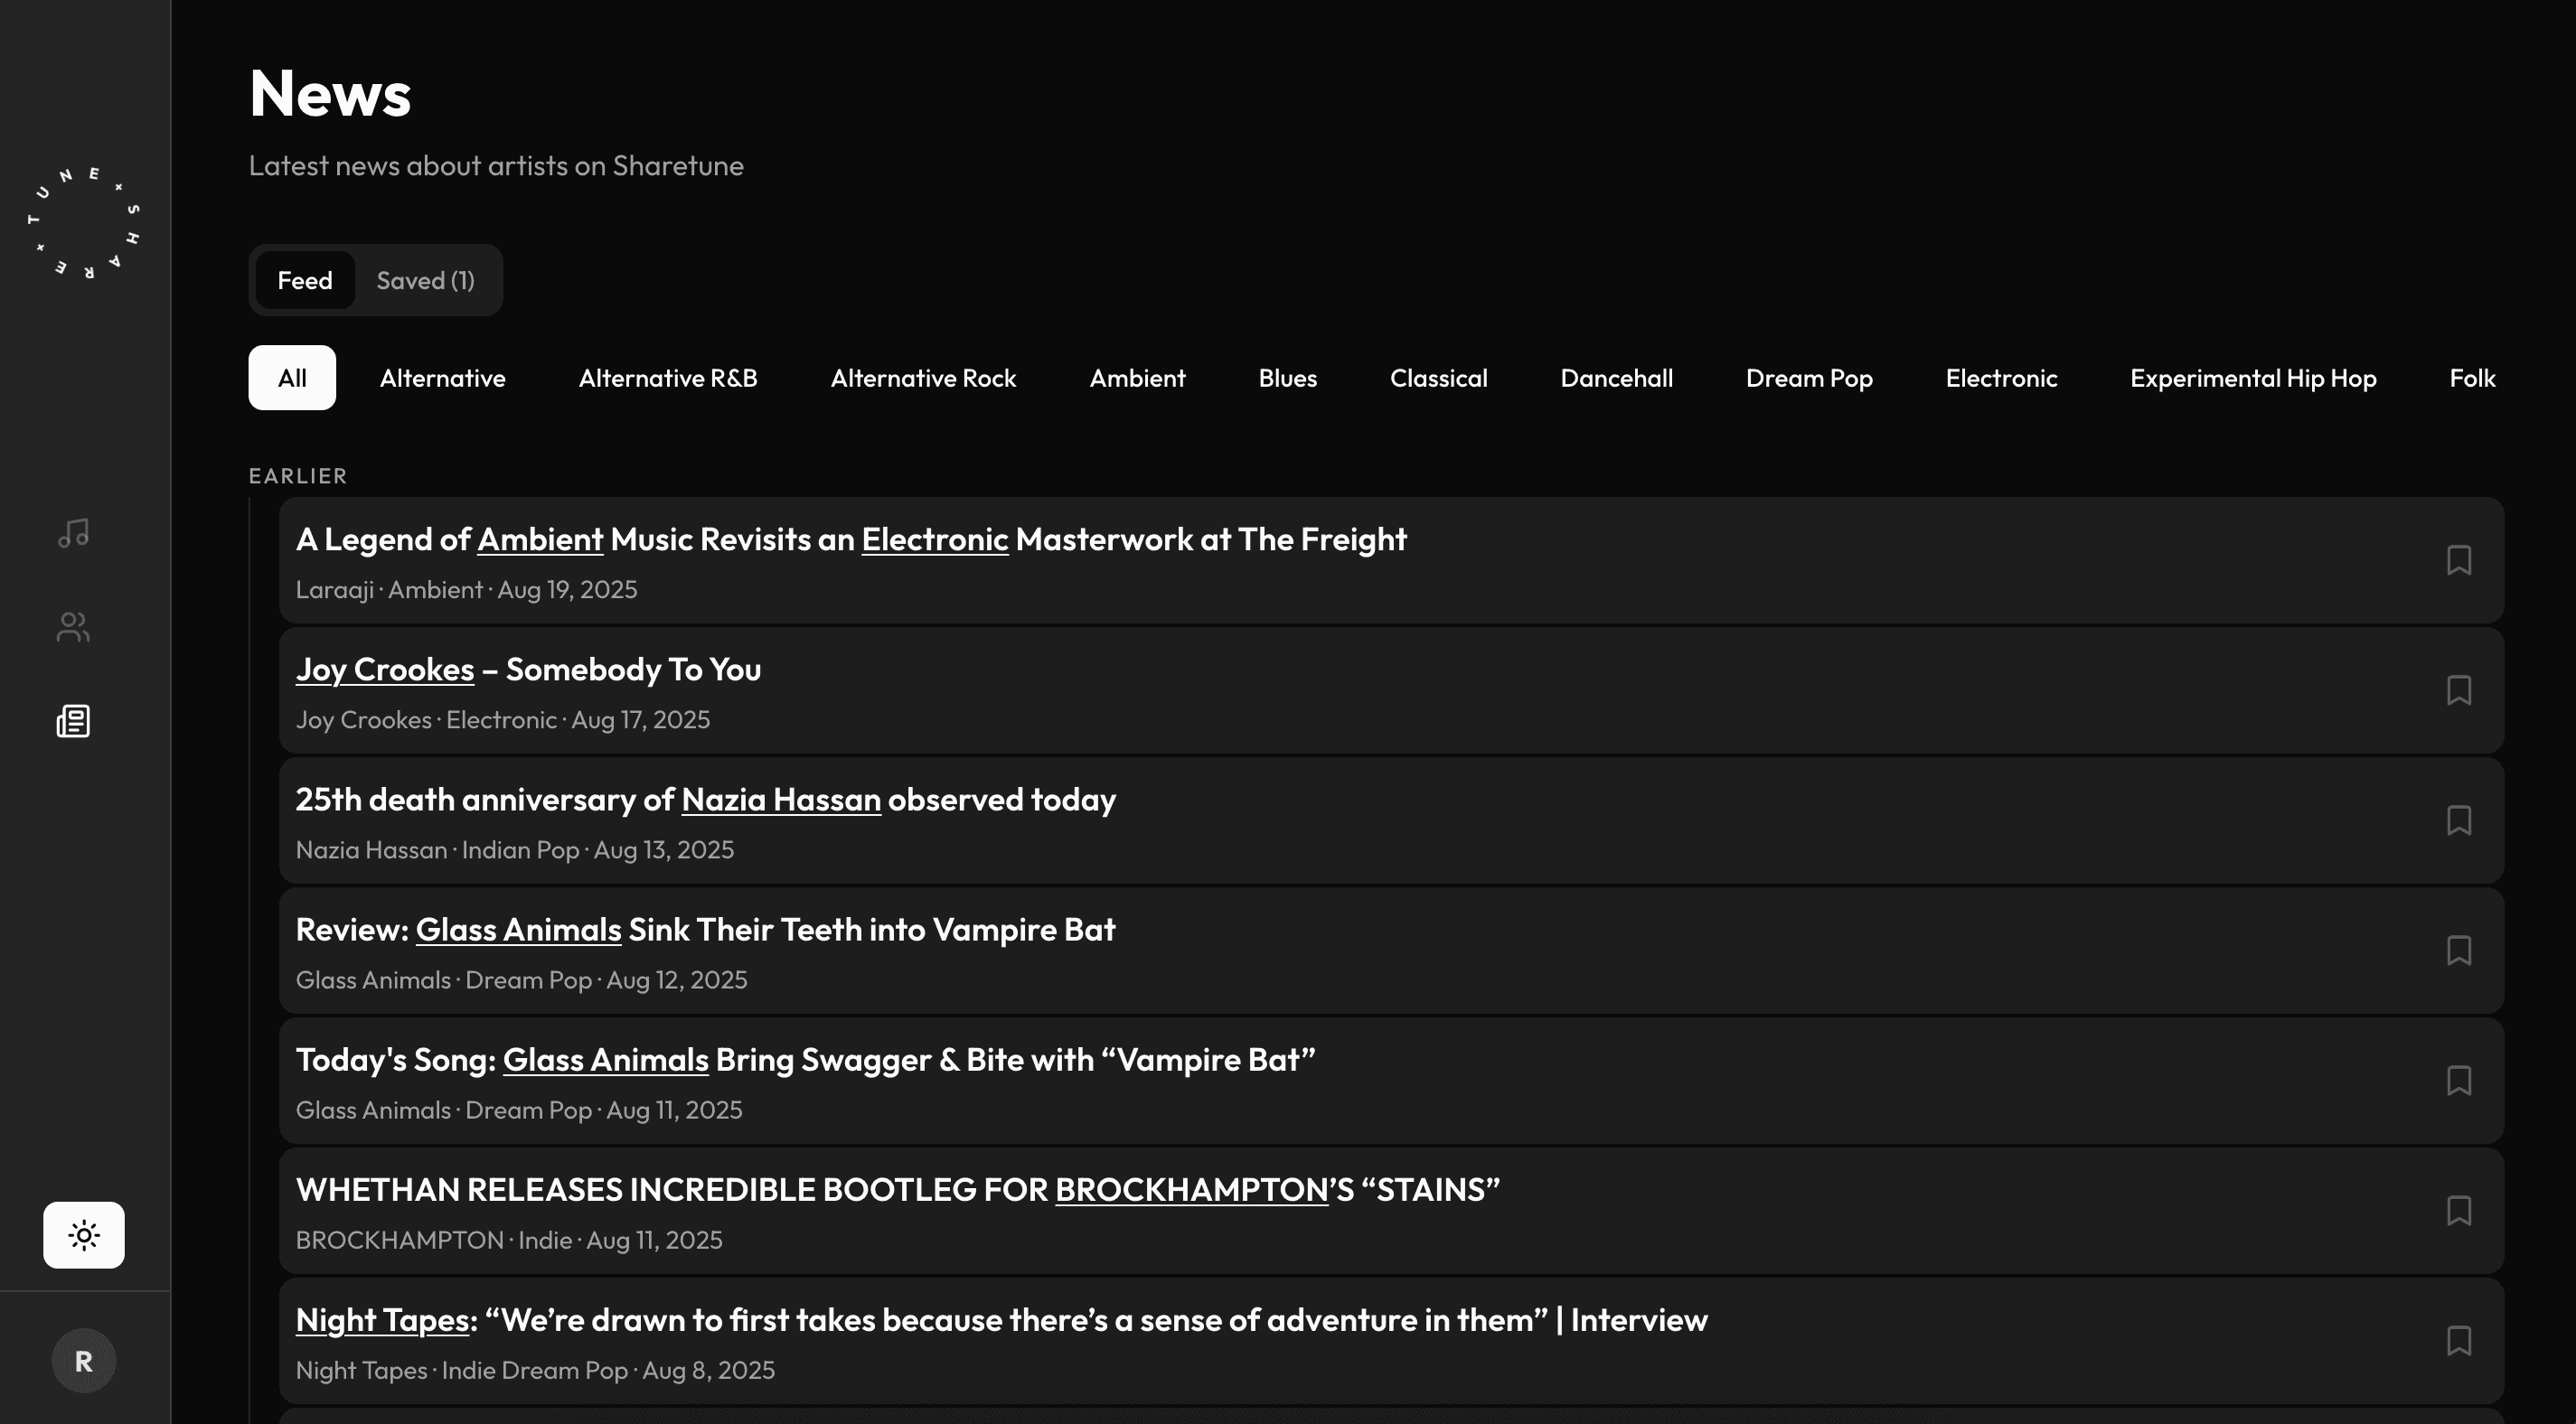Filter by Dancehall genre
This screenshot has width=2576, height=1424.
click(1616, 378)
